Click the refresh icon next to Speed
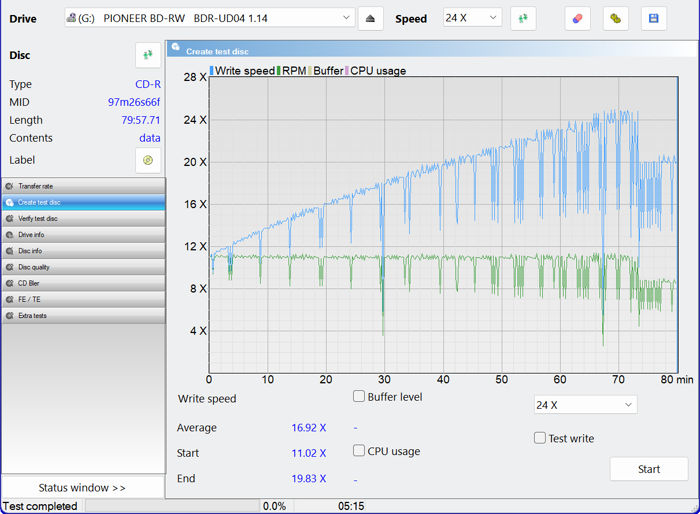Viewport: 700px width, 514px height. [x=523, y=18]
